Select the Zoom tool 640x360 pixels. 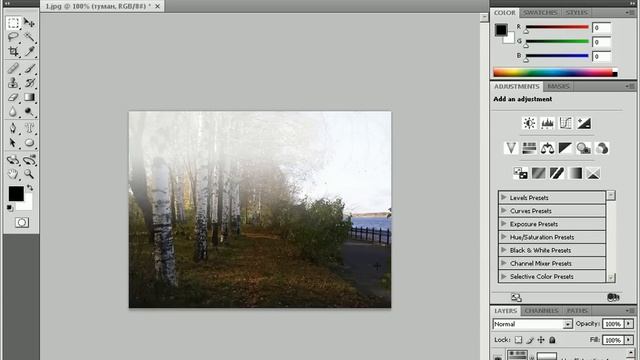(29, 174)
